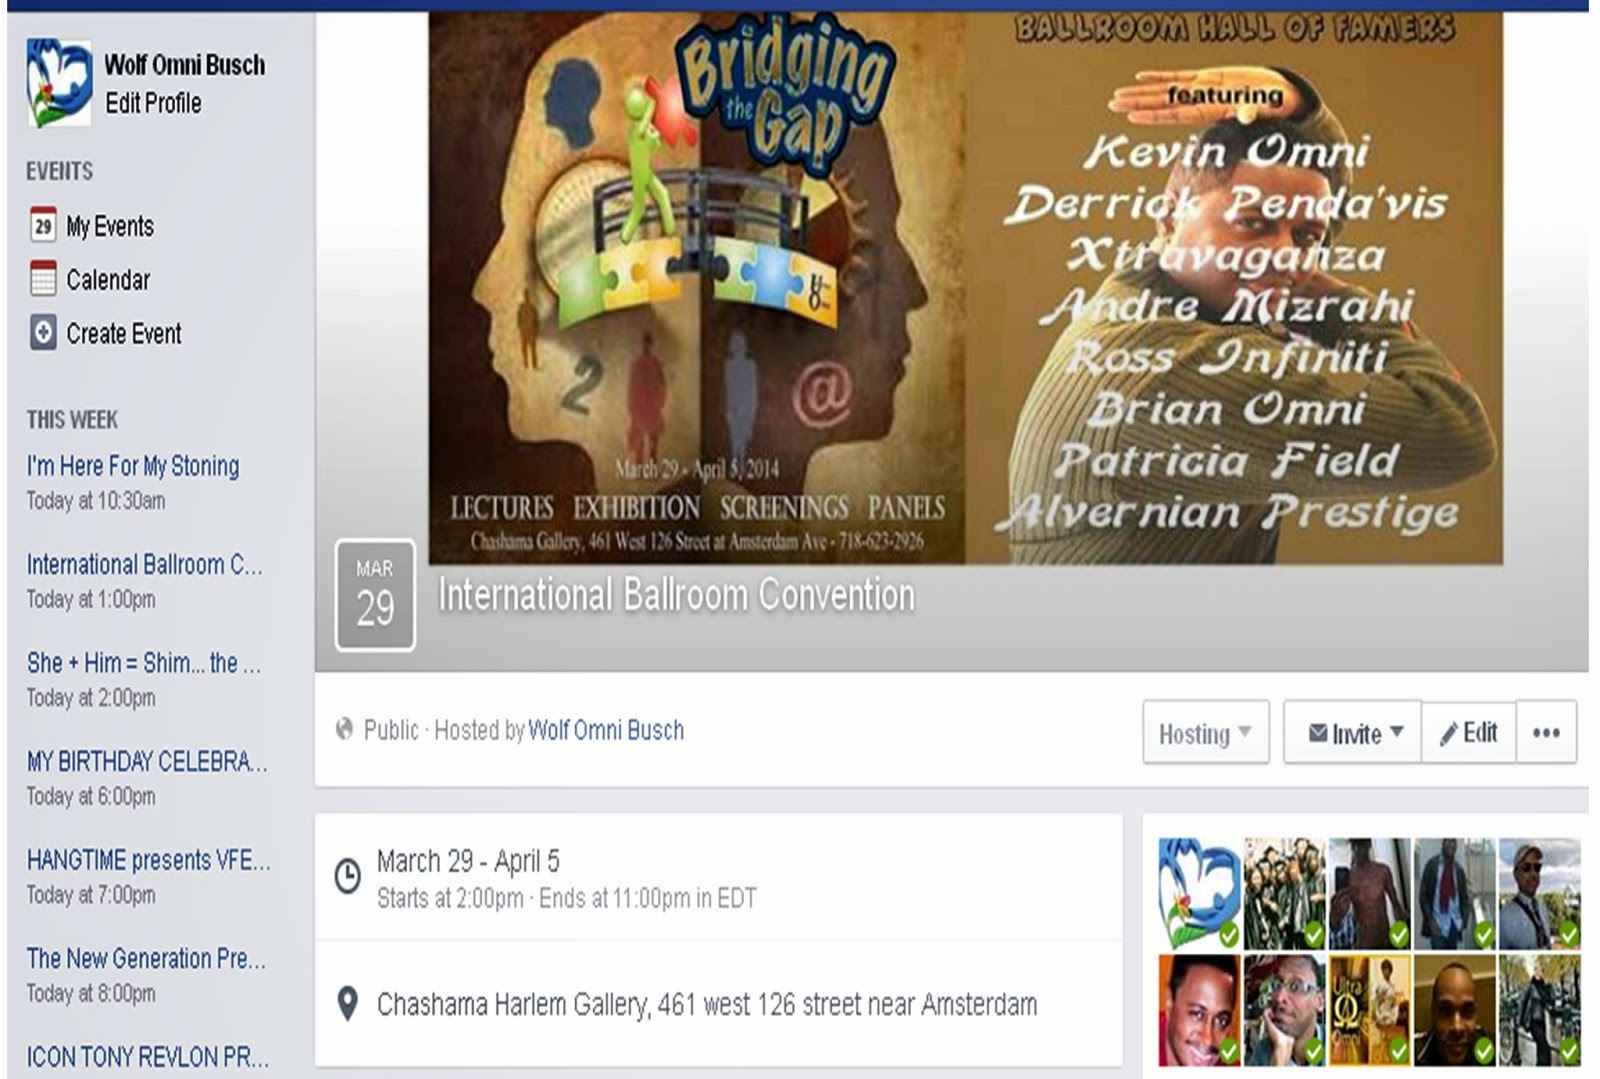Select Create Event in sidebar
The image size is (1600, 1079).
[124, 333]
